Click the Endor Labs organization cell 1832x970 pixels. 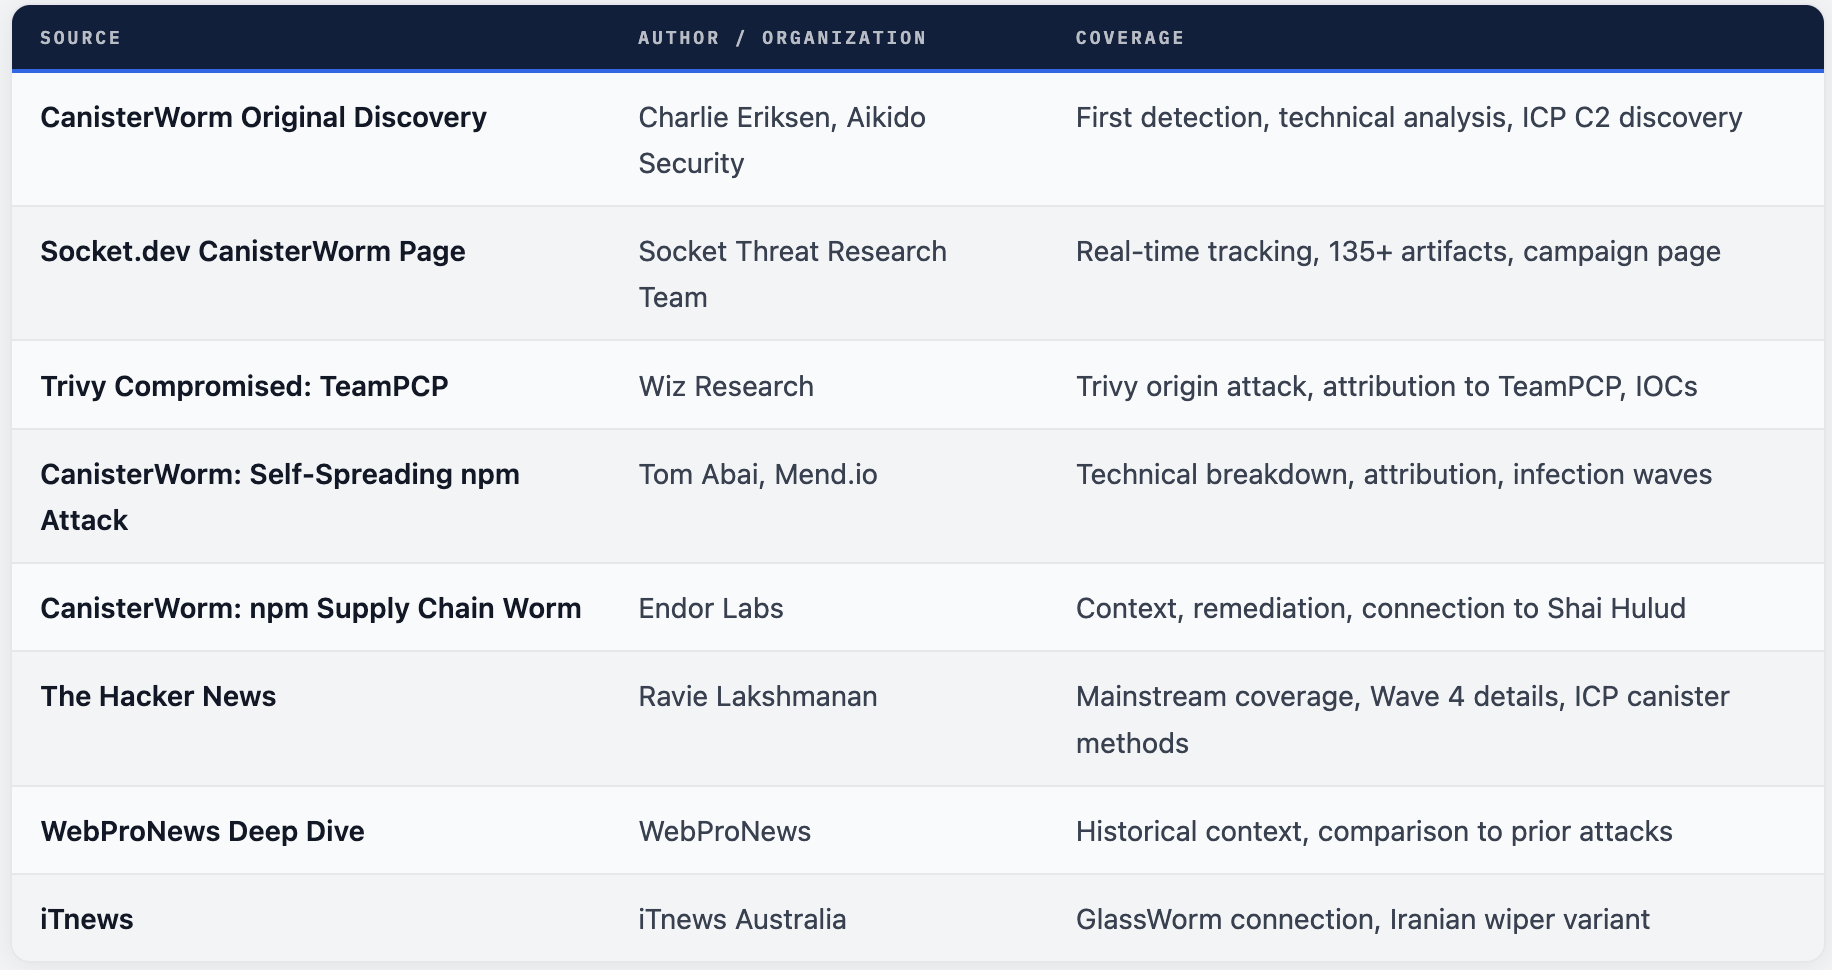pyautogui.click(x=710, y=609)
